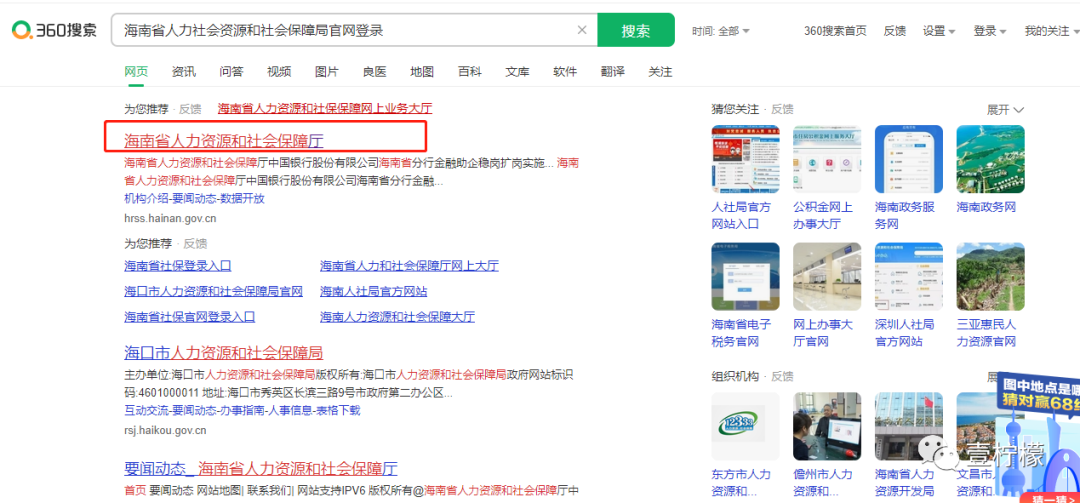Click 人事信息 sublink
Image resolution: width=1080 pixels, height=503 pixels.
289,411
